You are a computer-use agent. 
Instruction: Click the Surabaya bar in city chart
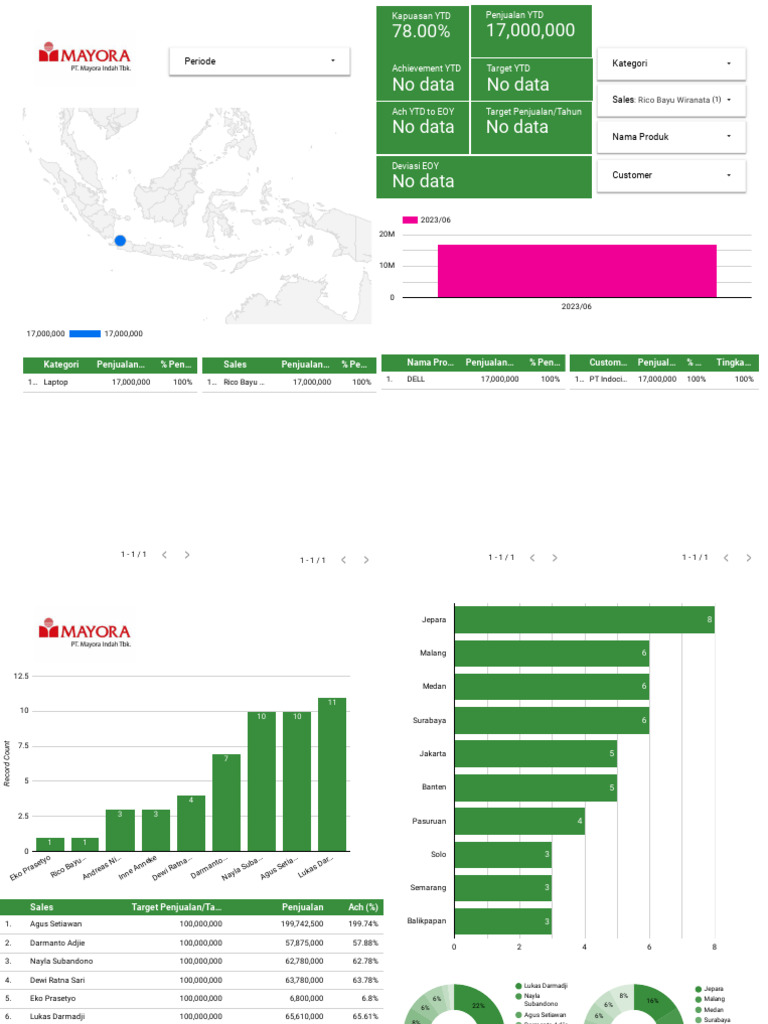pos(552,720)
